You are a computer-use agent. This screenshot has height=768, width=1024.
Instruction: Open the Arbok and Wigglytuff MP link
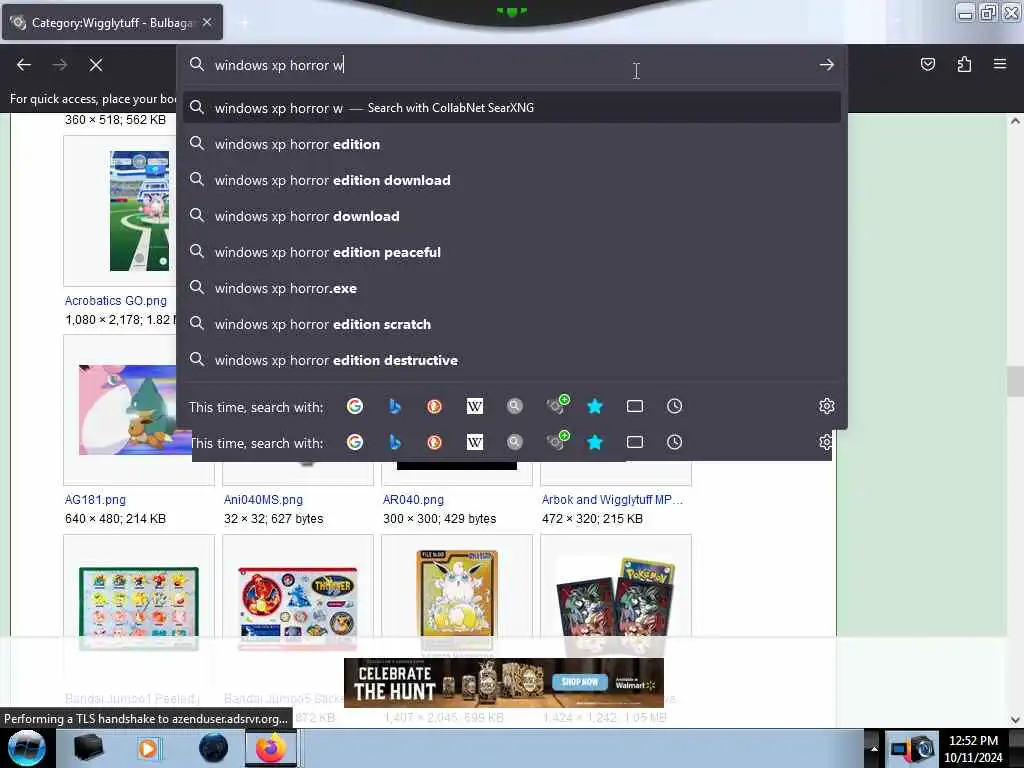612,500
